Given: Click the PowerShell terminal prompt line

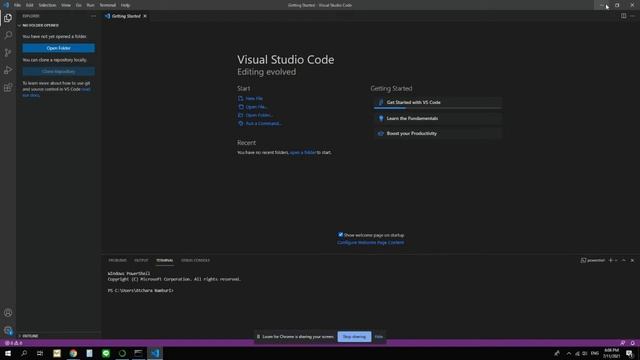Looking at the screenshot, I should point(141,291).
